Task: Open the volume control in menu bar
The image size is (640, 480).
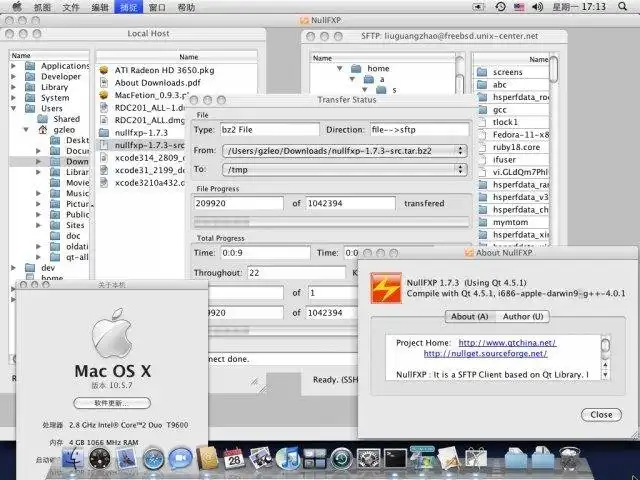Action: click(x=538, y=7)
